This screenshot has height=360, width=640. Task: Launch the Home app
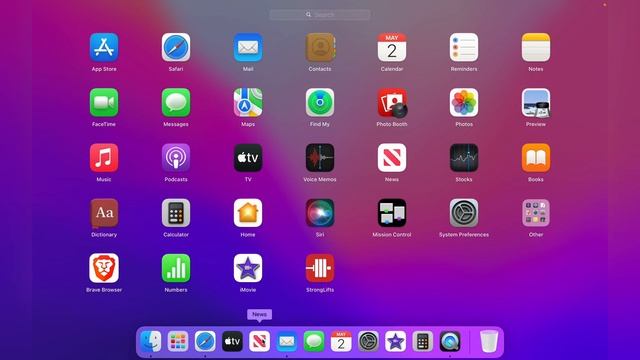[x=248, y=213]
